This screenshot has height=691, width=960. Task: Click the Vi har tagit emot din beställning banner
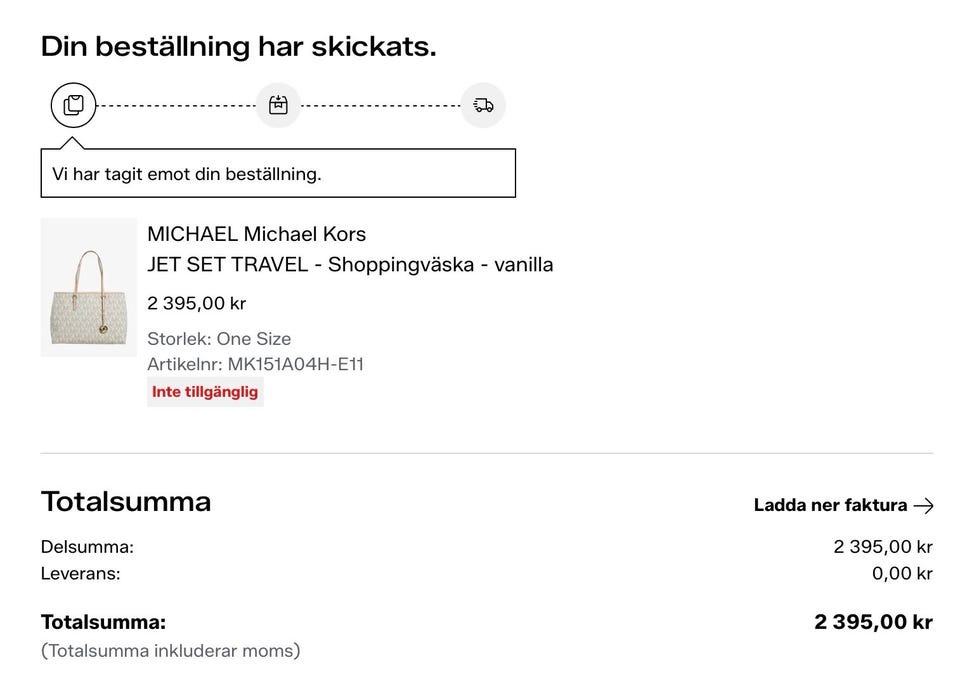click(277, 173)
